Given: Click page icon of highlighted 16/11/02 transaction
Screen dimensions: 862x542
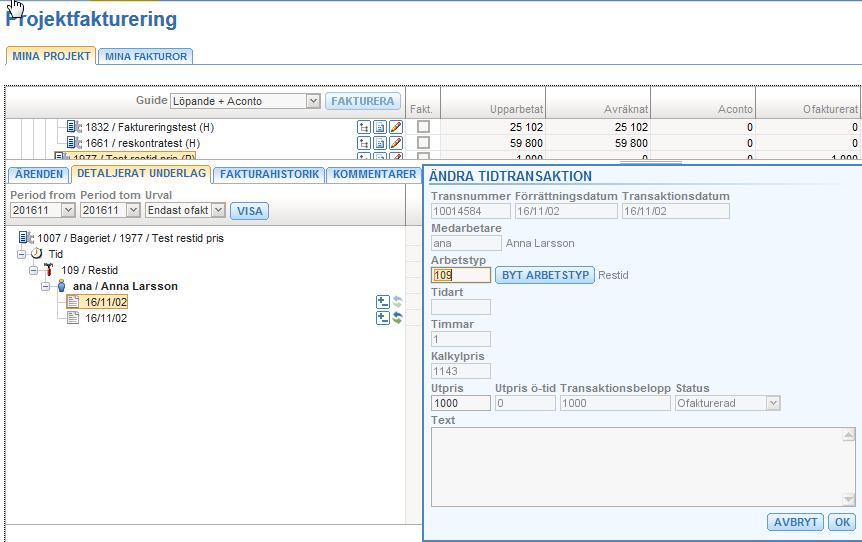Looking at the screenshot, I should point(73,301).
